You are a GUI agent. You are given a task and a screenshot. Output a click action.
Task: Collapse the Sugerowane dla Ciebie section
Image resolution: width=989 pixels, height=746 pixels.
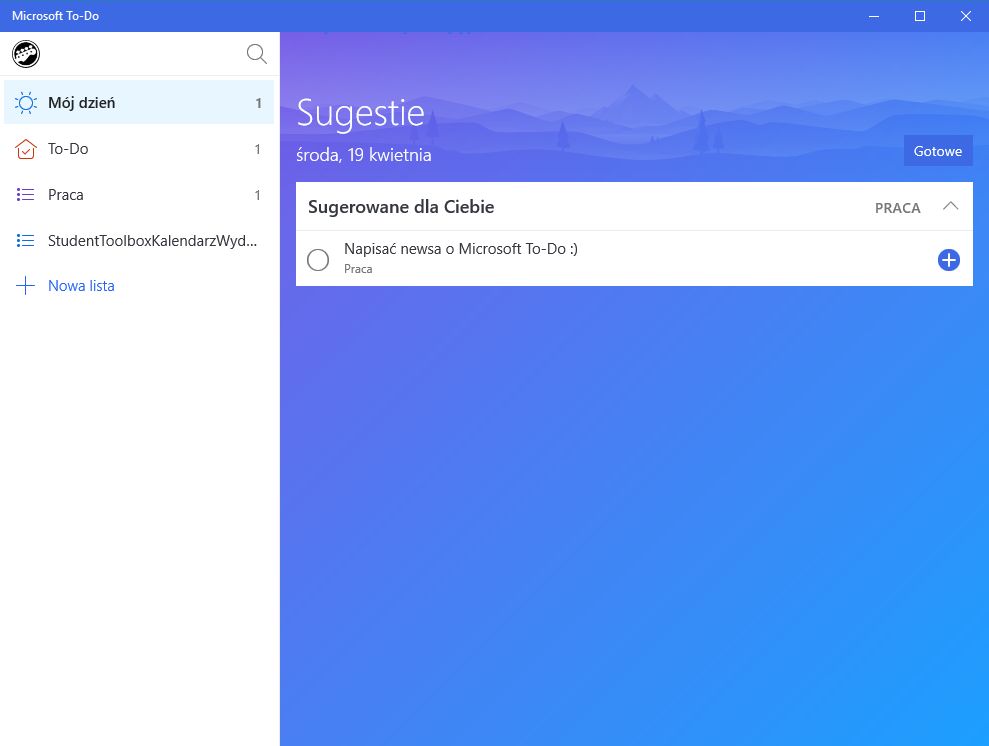point(951,206)
